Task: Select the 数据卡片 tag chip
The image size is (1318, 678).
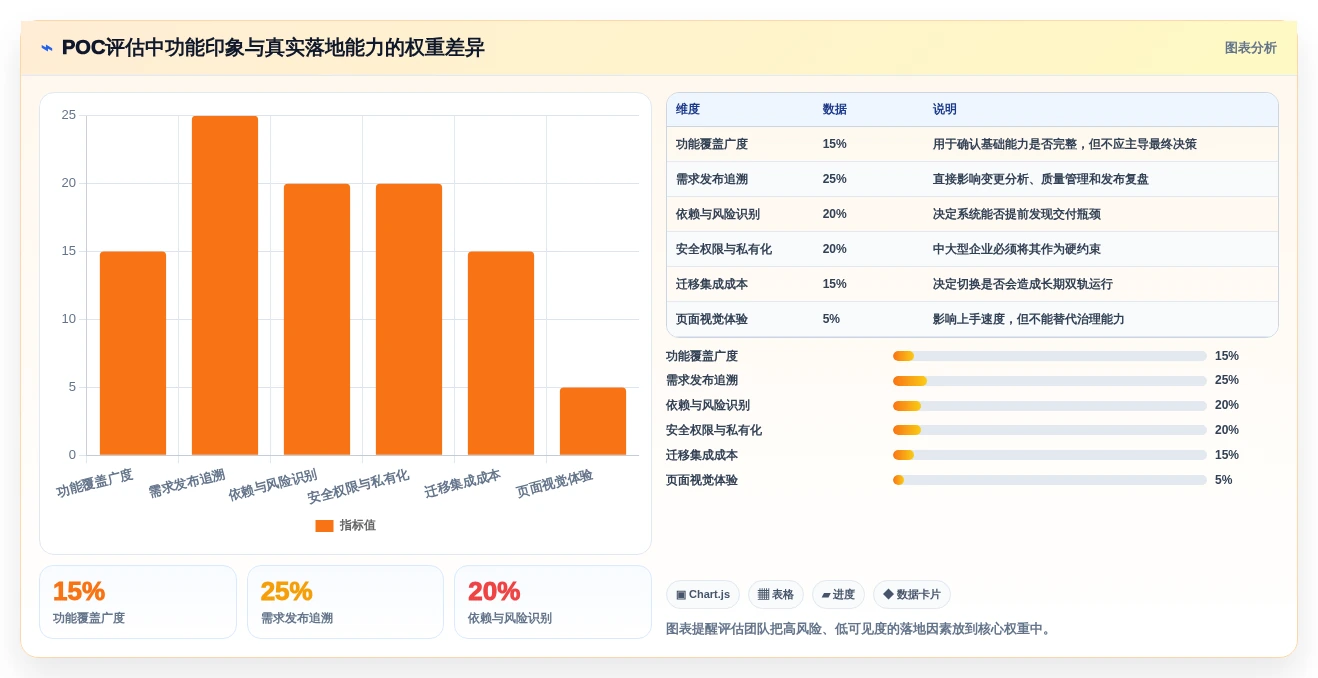Action: click(x=912, y=594)
